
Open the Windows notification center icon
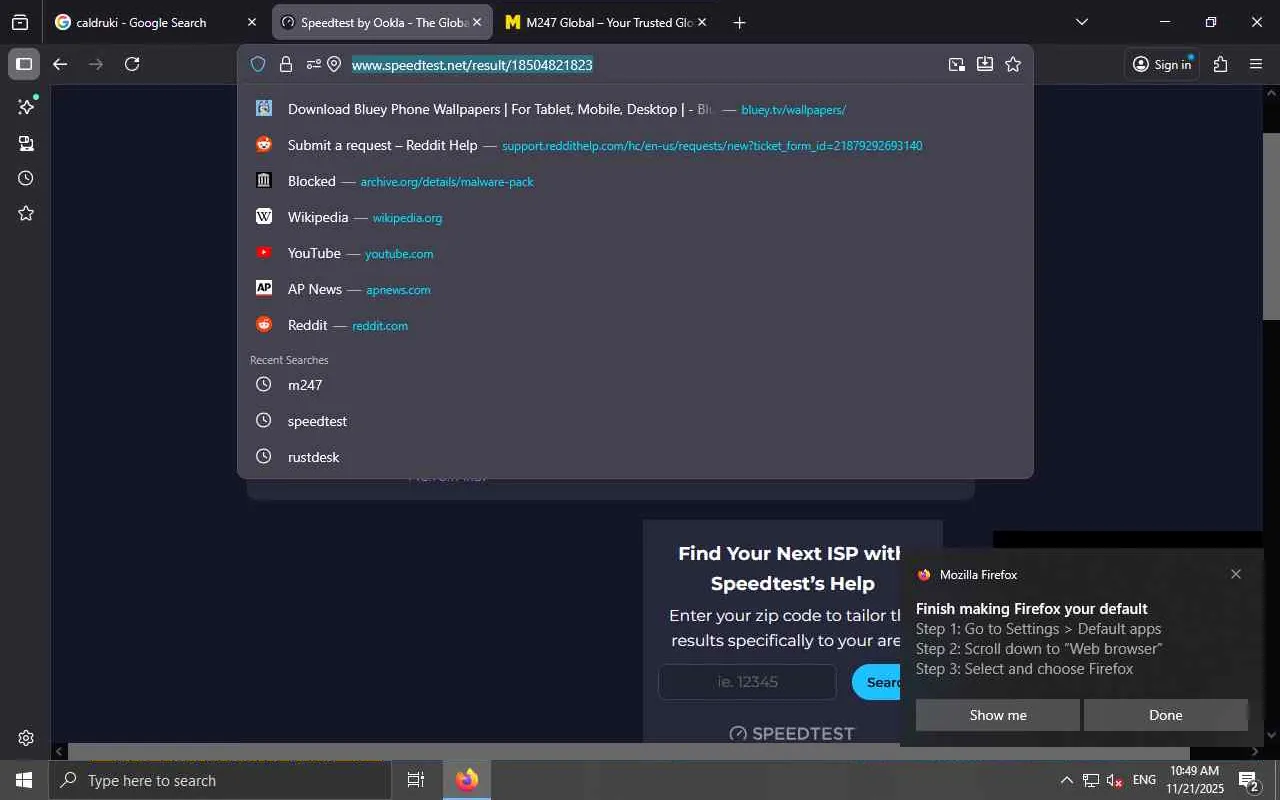[1248, 780]
